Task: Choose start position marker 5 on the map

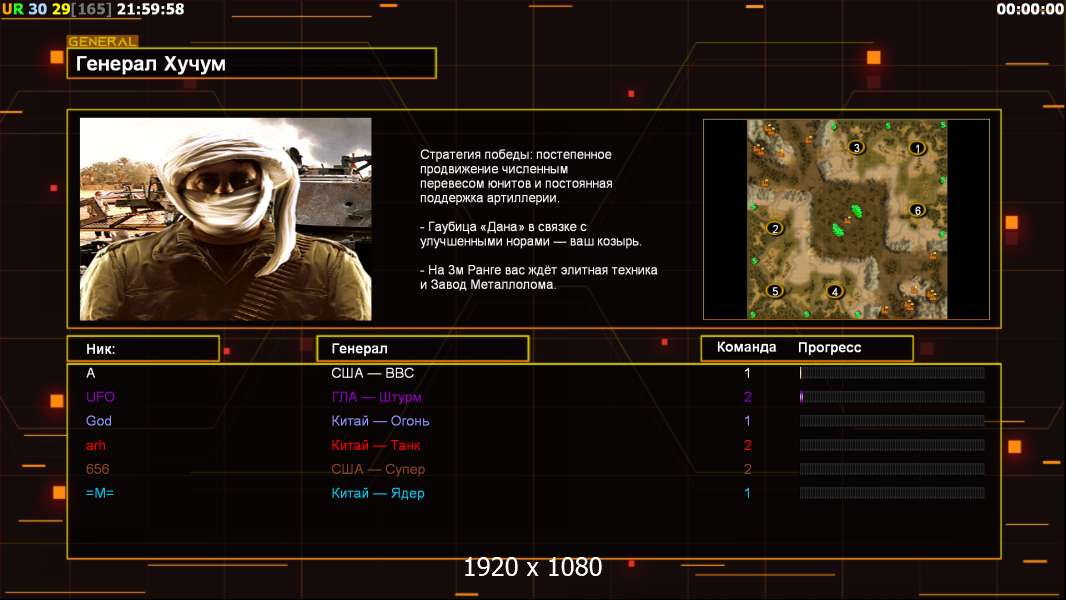Action: click(773, 291)
